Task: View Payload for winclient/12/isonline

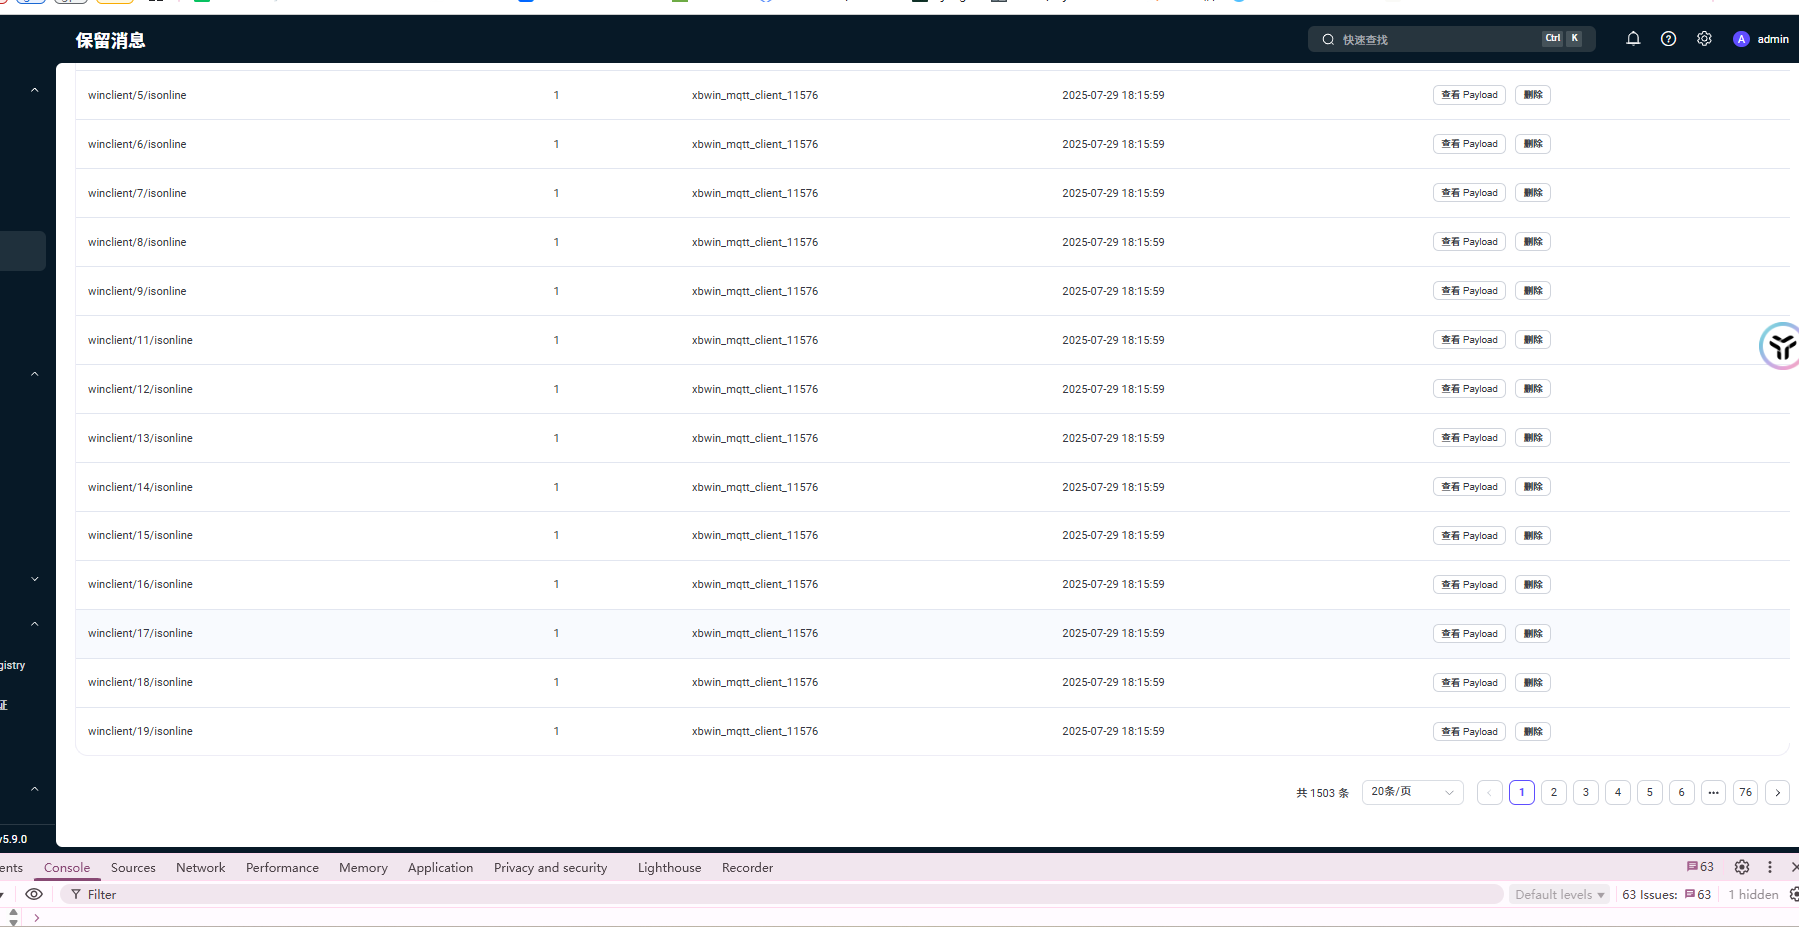Action: (x=1469, y=389)
